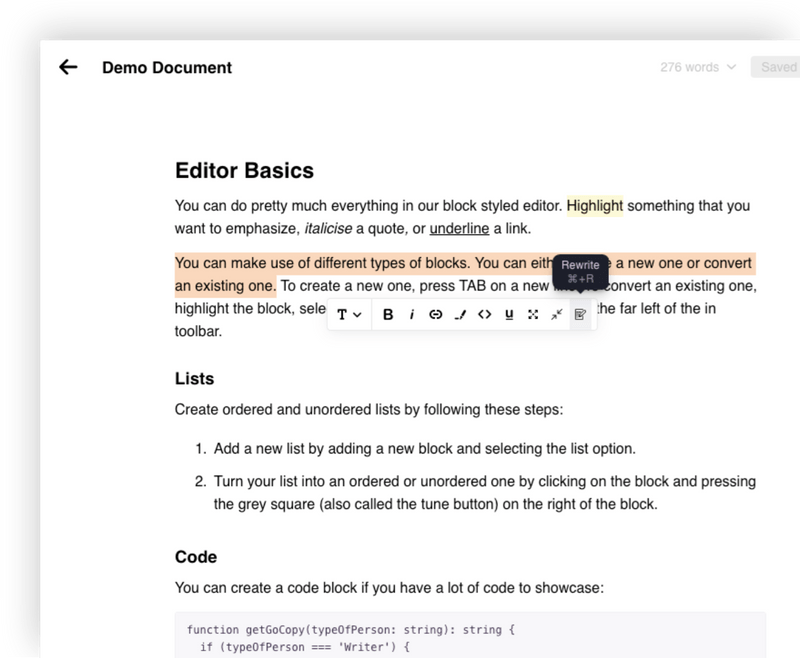Format selection as inline code
Screen dimensions: 800x658
tap(486, 315)
